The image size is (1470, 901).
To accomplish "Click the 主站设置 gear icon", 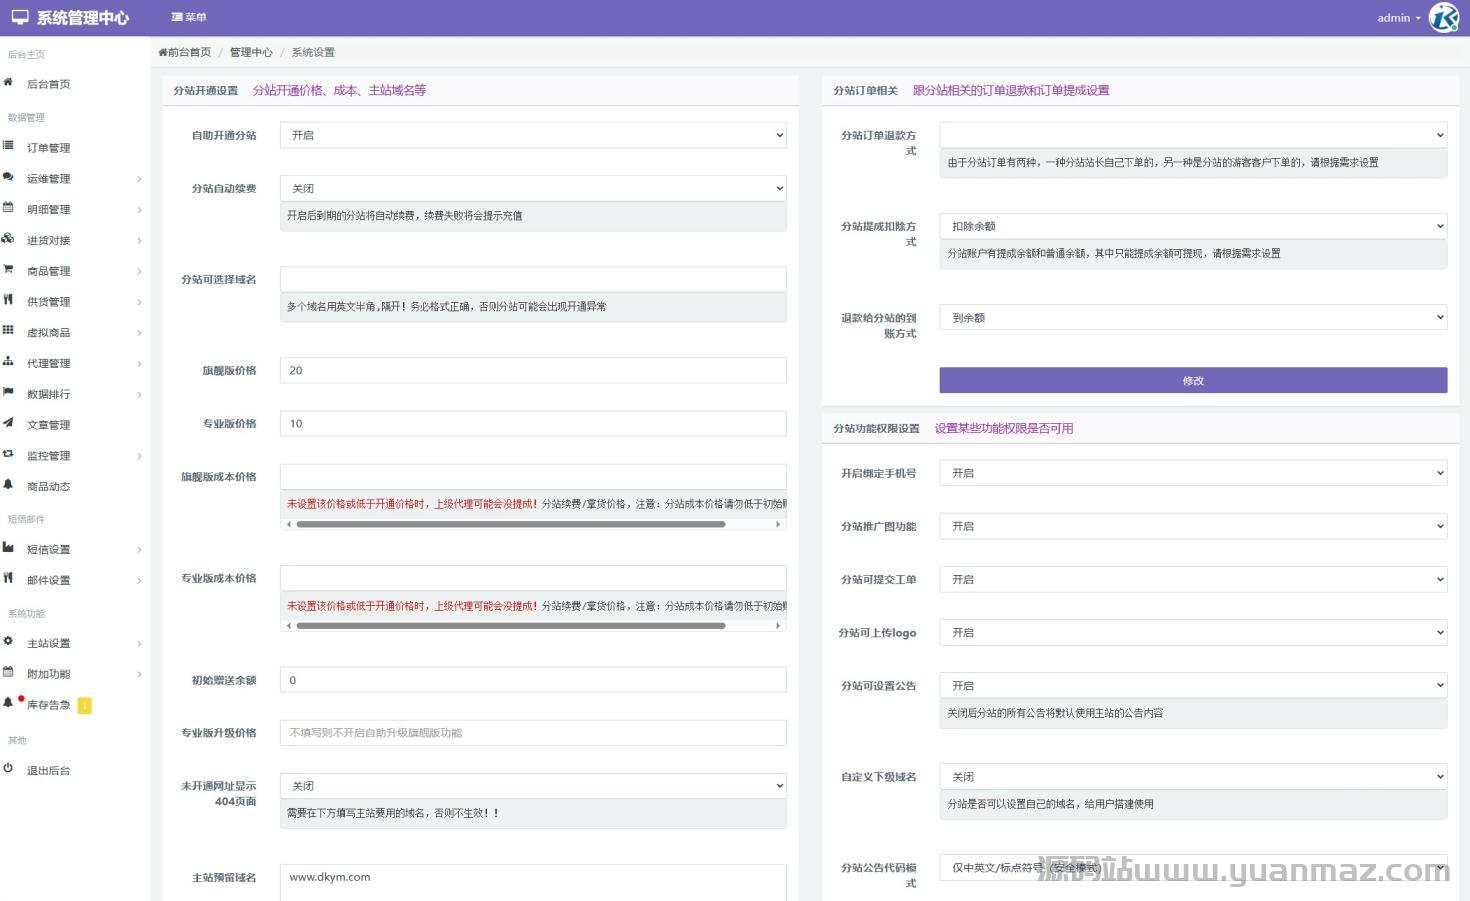I will (x=8, y=642).
